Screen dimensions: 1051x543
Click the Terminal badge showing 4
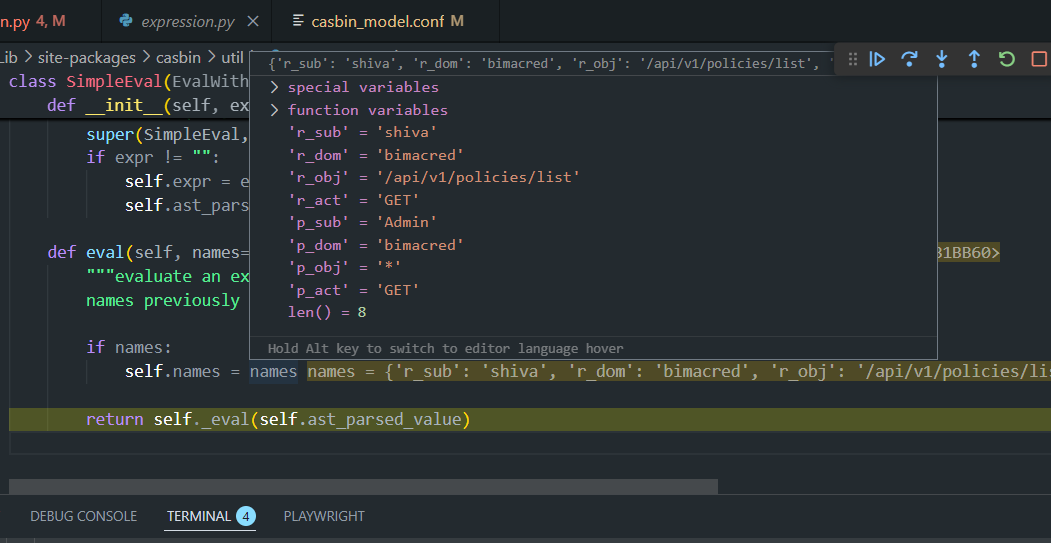click(246, 516)
